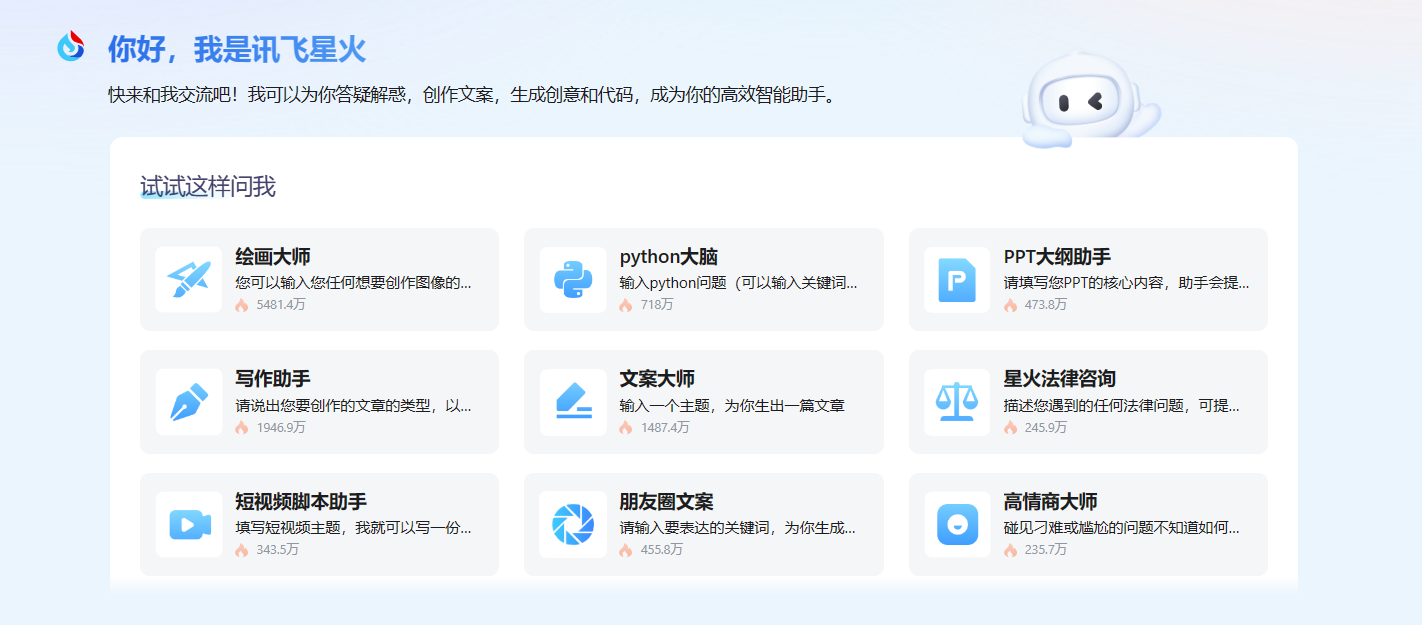Click the 235.7万 usage count
Image resolution: width=1422 pixels, height=625 pixels.
[x=1046, y=550]
